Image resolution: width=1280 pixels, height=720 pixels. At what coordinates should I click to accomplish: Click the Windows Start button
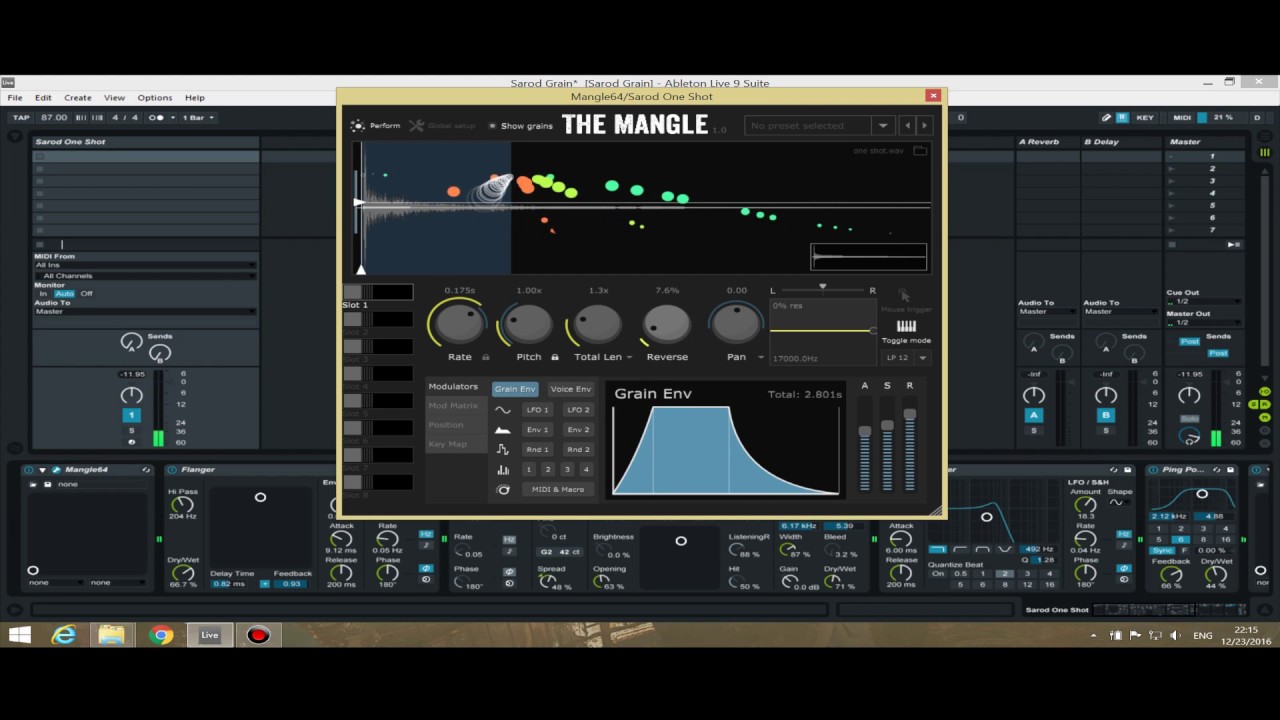[x=19, y=635]
